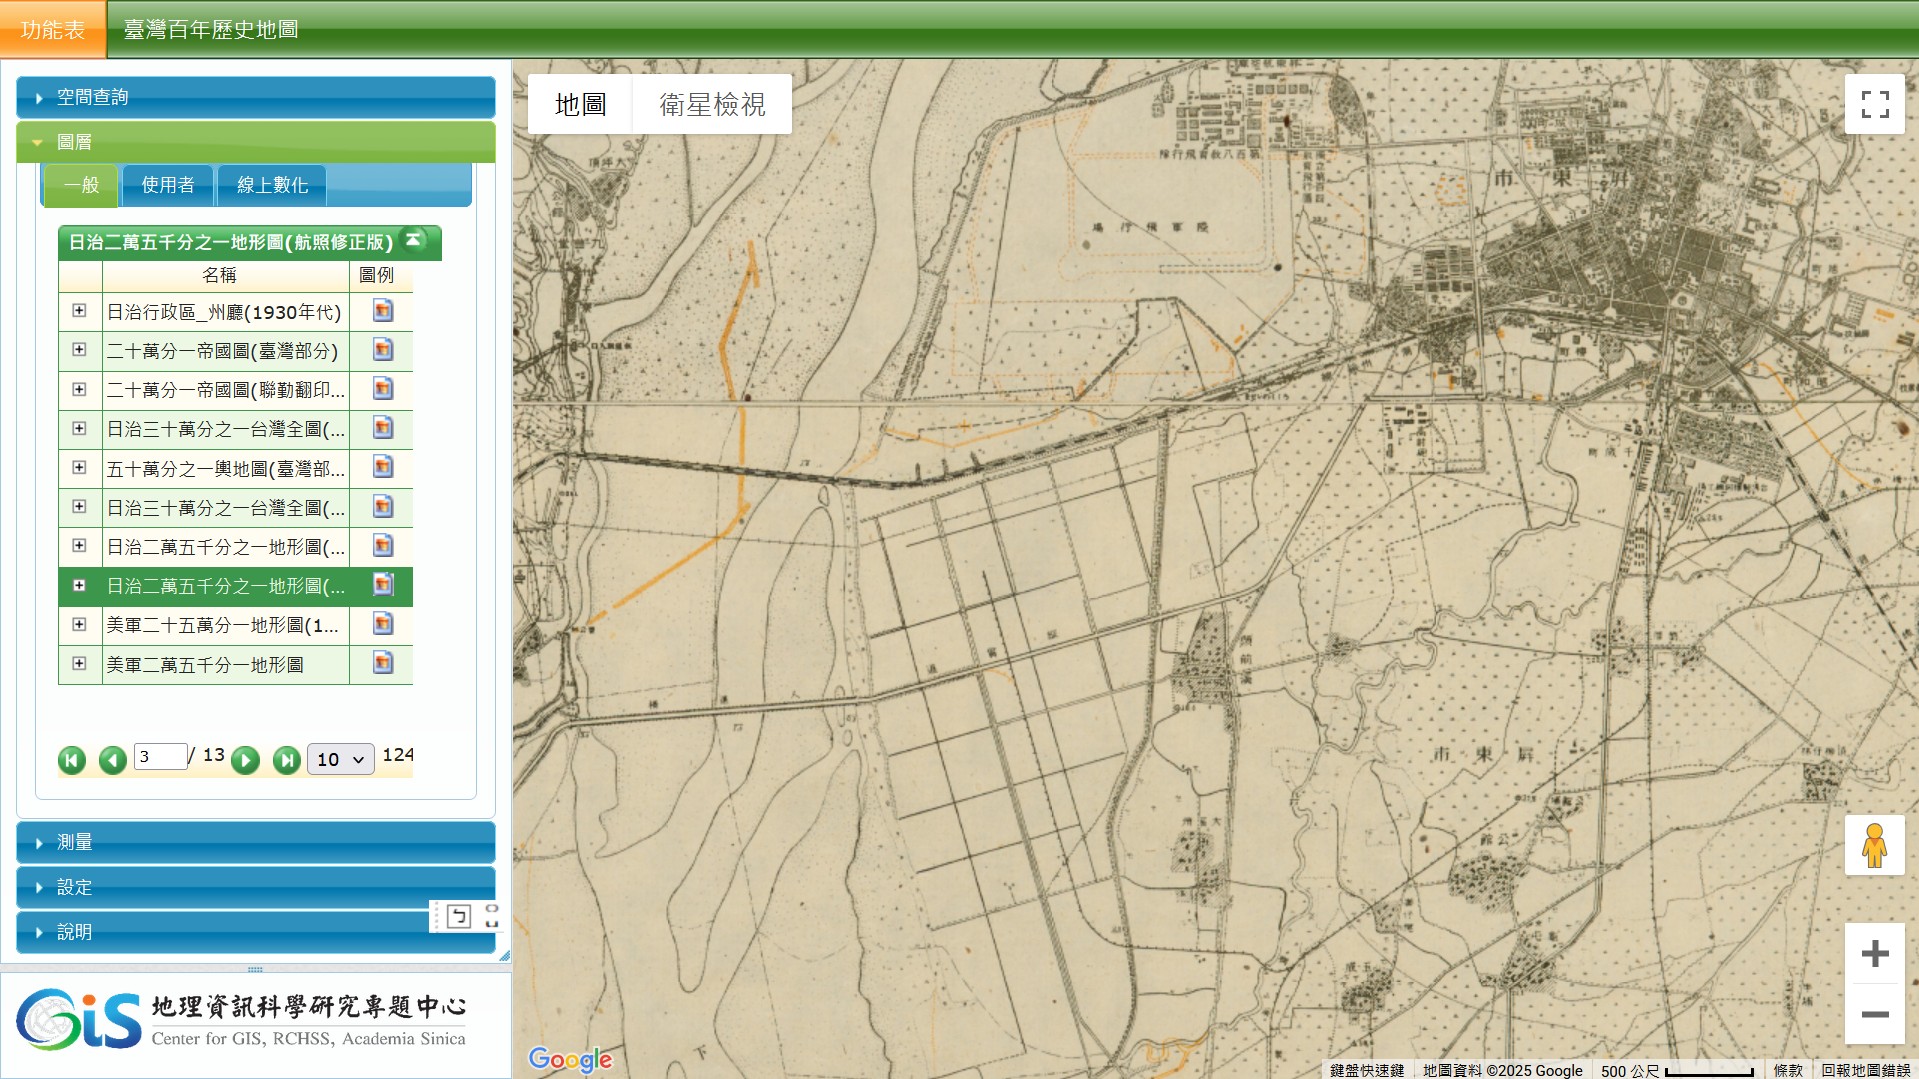1919x1079 pixels.
Task: Expand the 設定 accordion section
Action: [x=256, y=887]
